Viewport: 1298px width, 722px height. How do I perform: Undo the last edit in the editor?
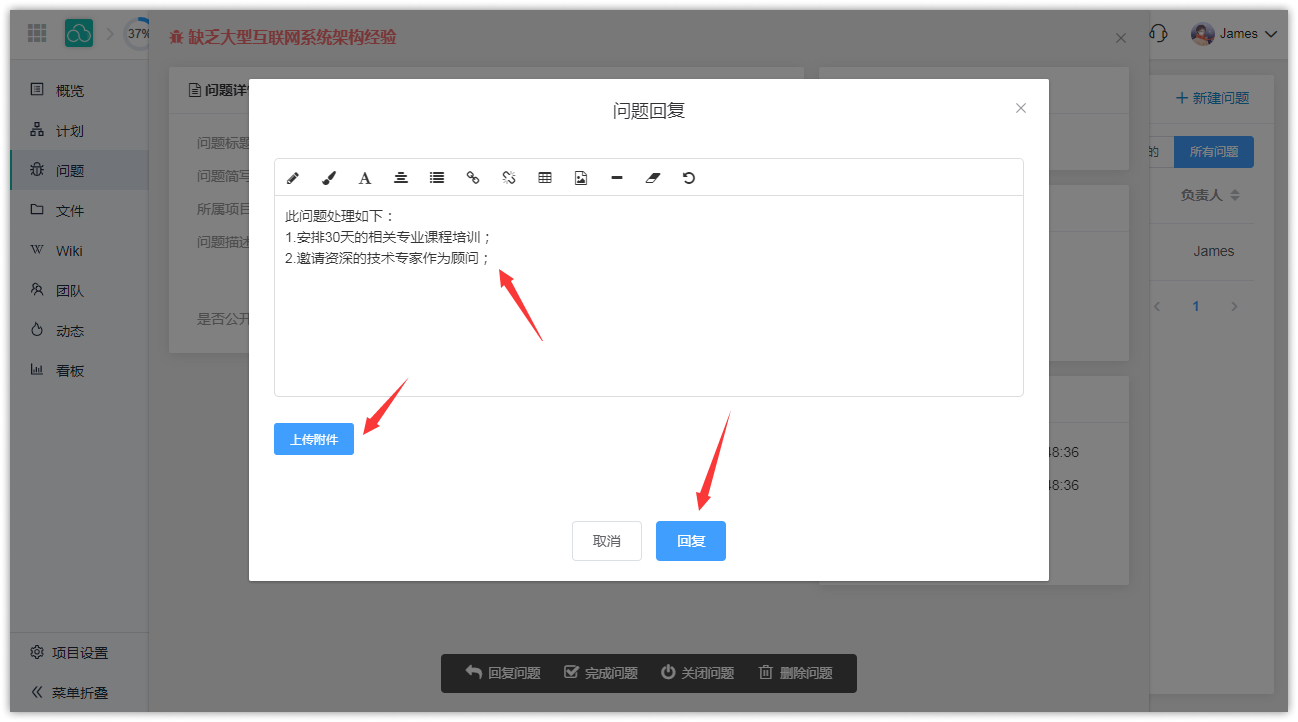pos(689,178)
